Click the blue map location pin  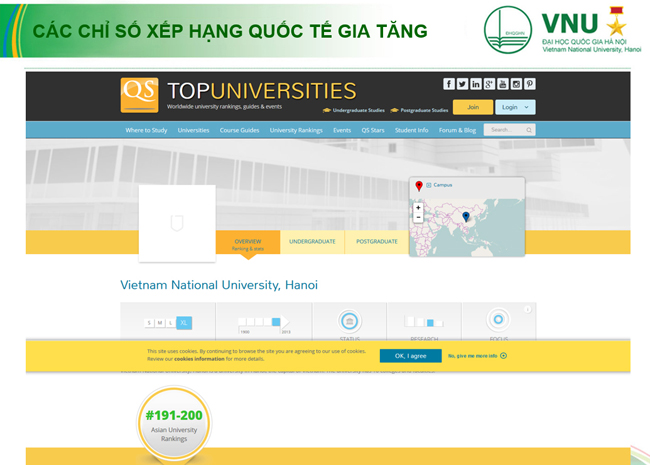point(465,216)
